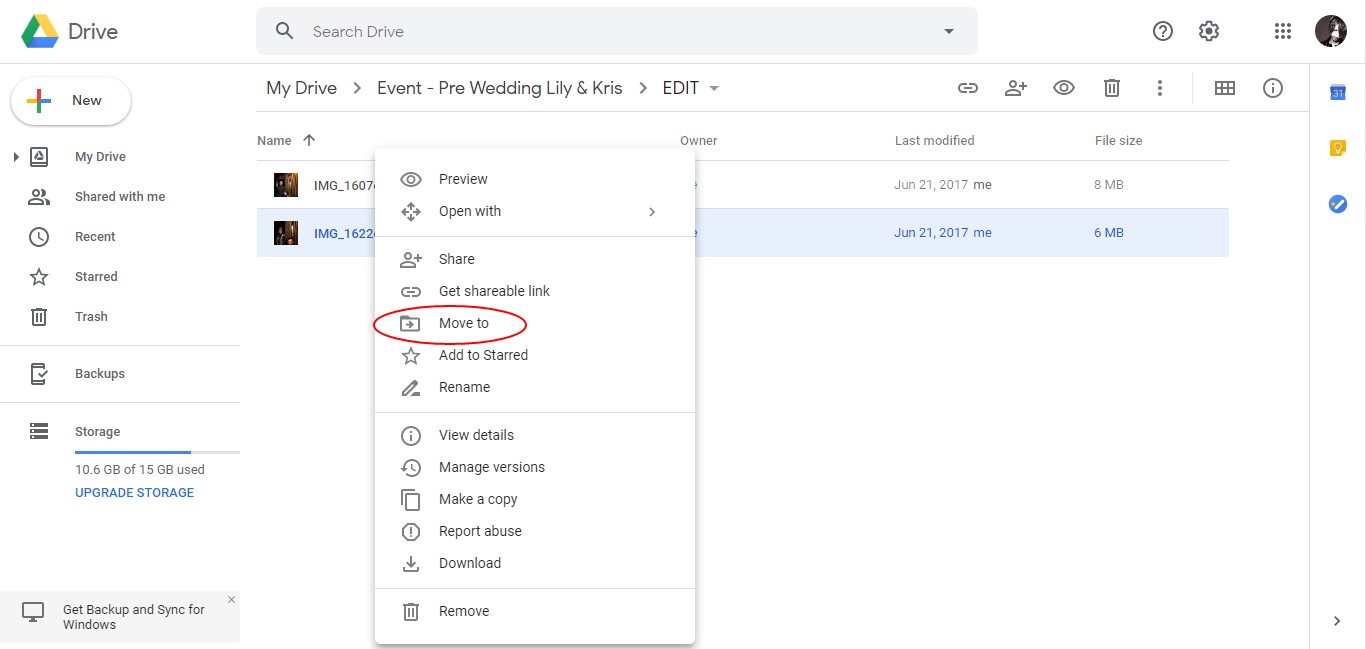Open more actions with the three-dot icon
The height and width of the screenshot is (649, 1366).
[x=1159, y=88]
